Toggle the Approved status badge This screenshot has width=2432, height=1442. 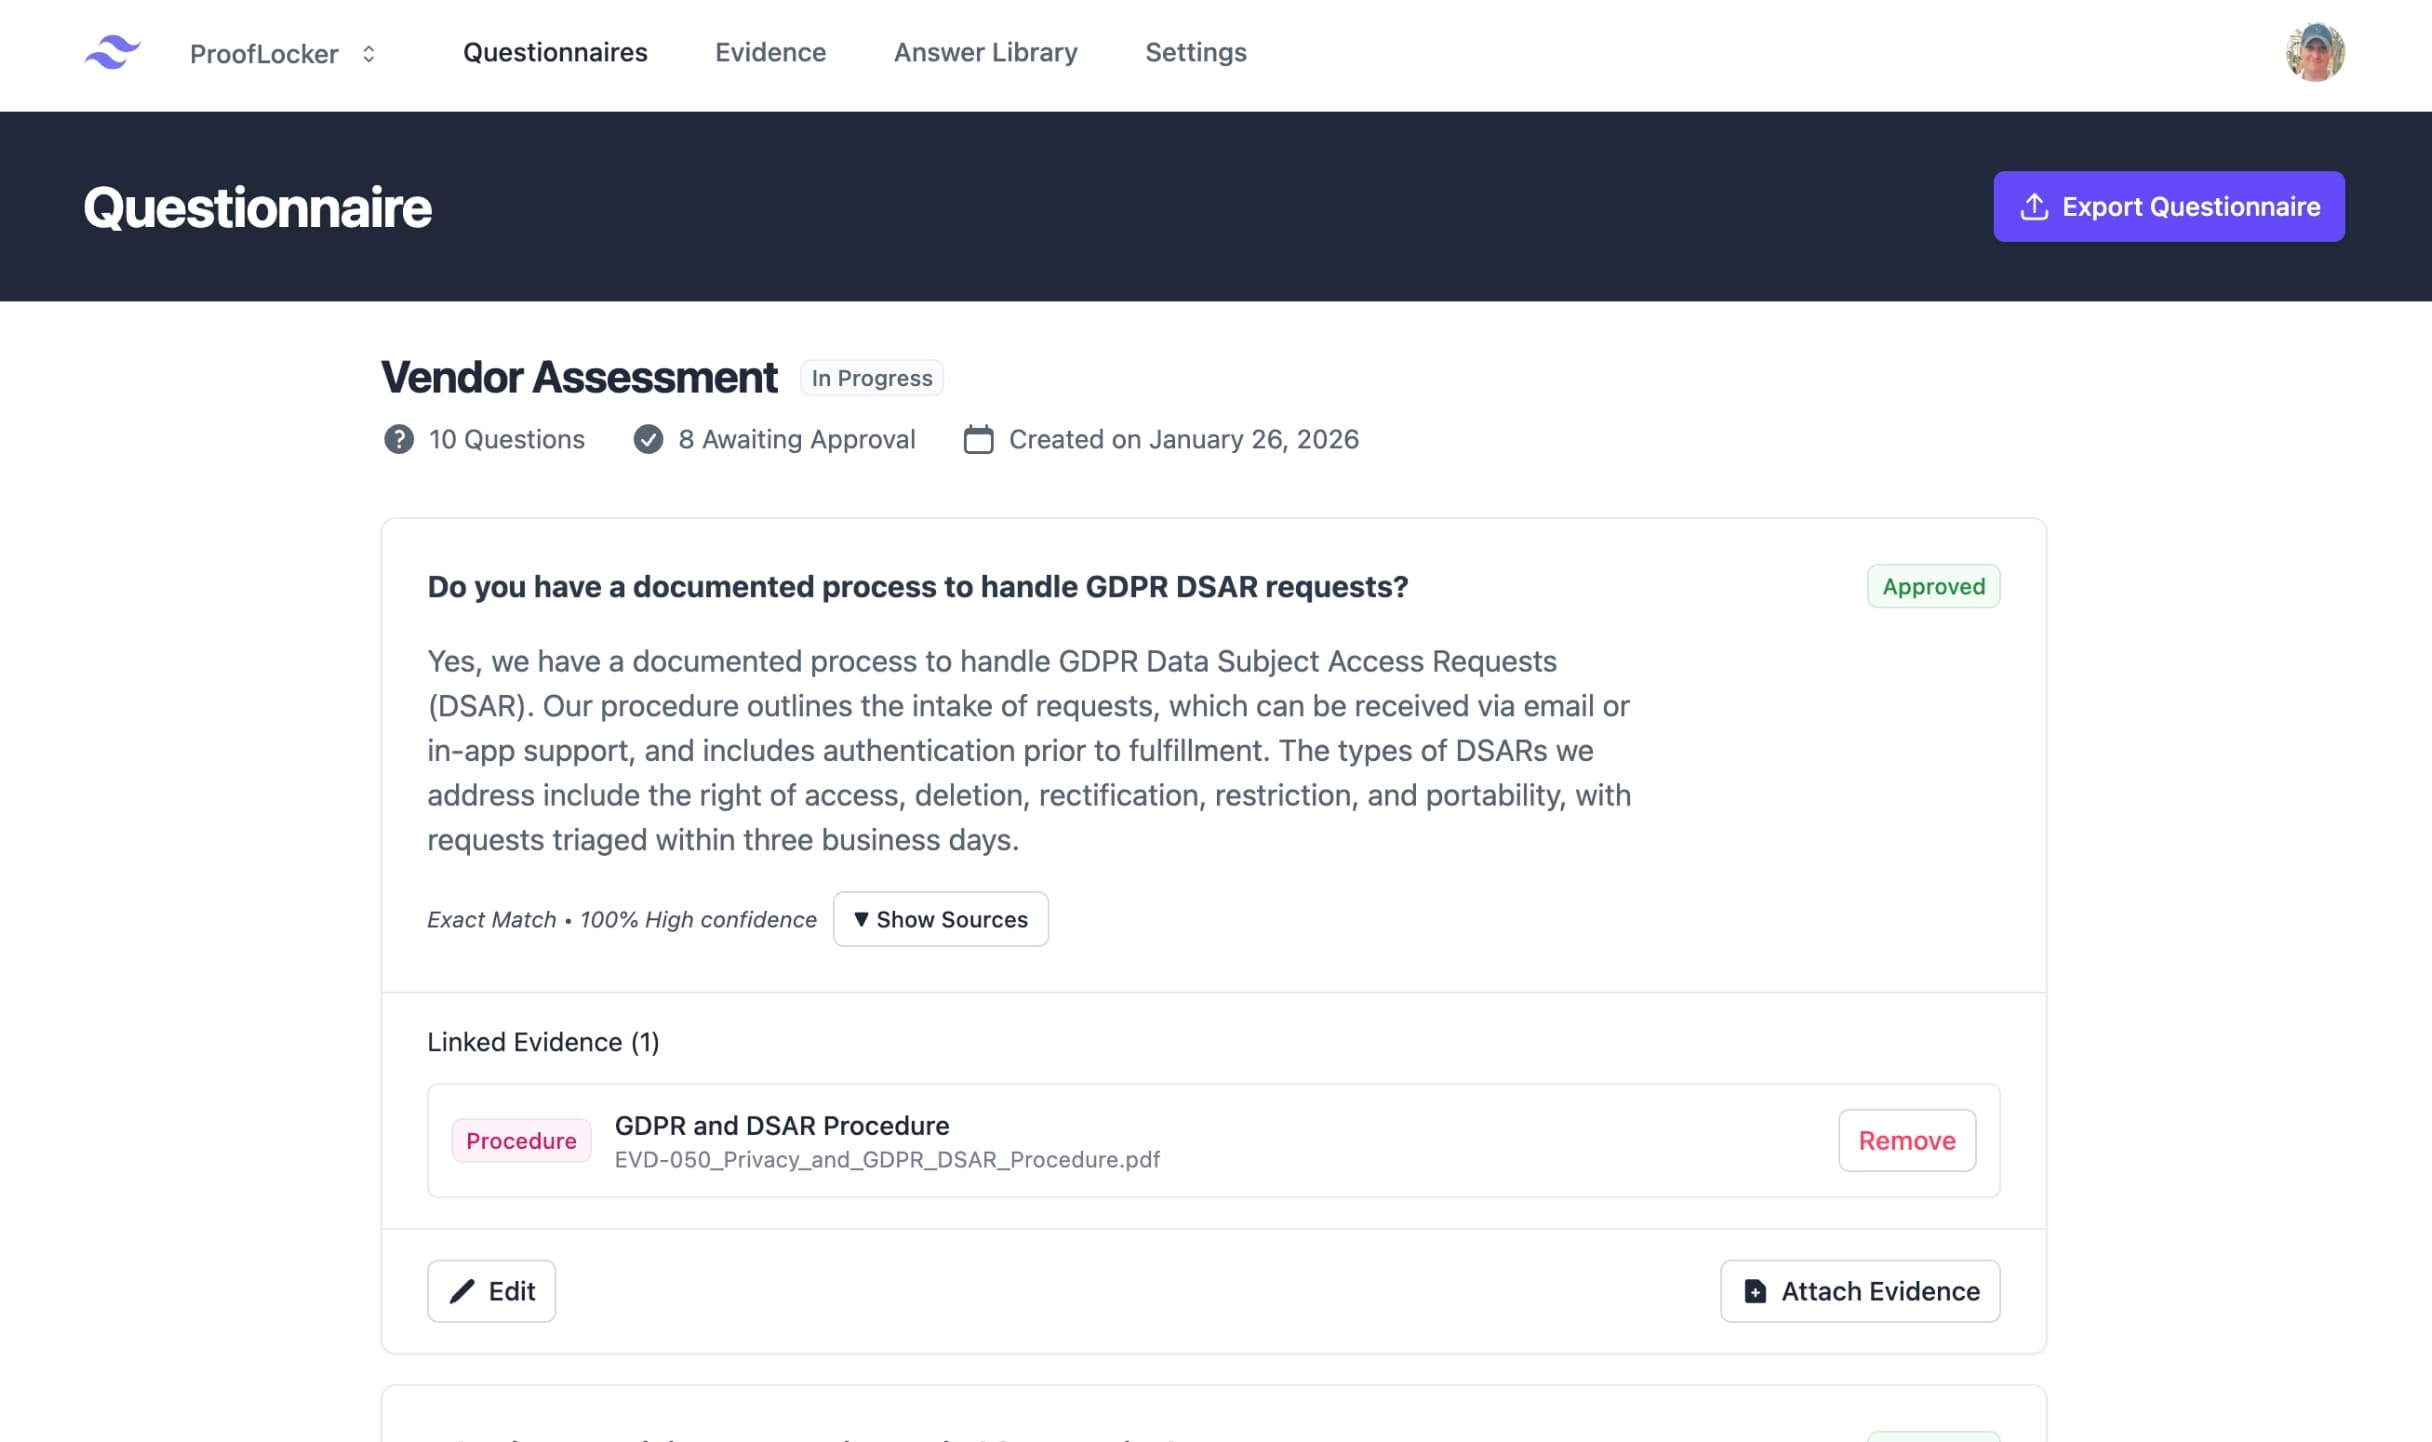[1933, 586]
